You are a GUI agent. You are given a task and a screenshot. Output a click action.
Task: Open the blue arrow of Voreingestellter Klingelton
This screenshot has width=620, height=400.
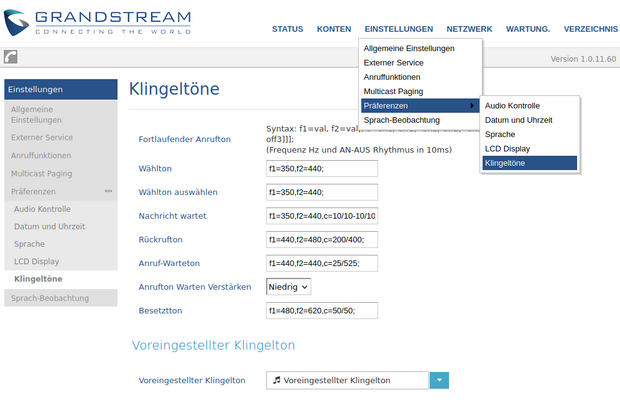[x=440, y=380]
